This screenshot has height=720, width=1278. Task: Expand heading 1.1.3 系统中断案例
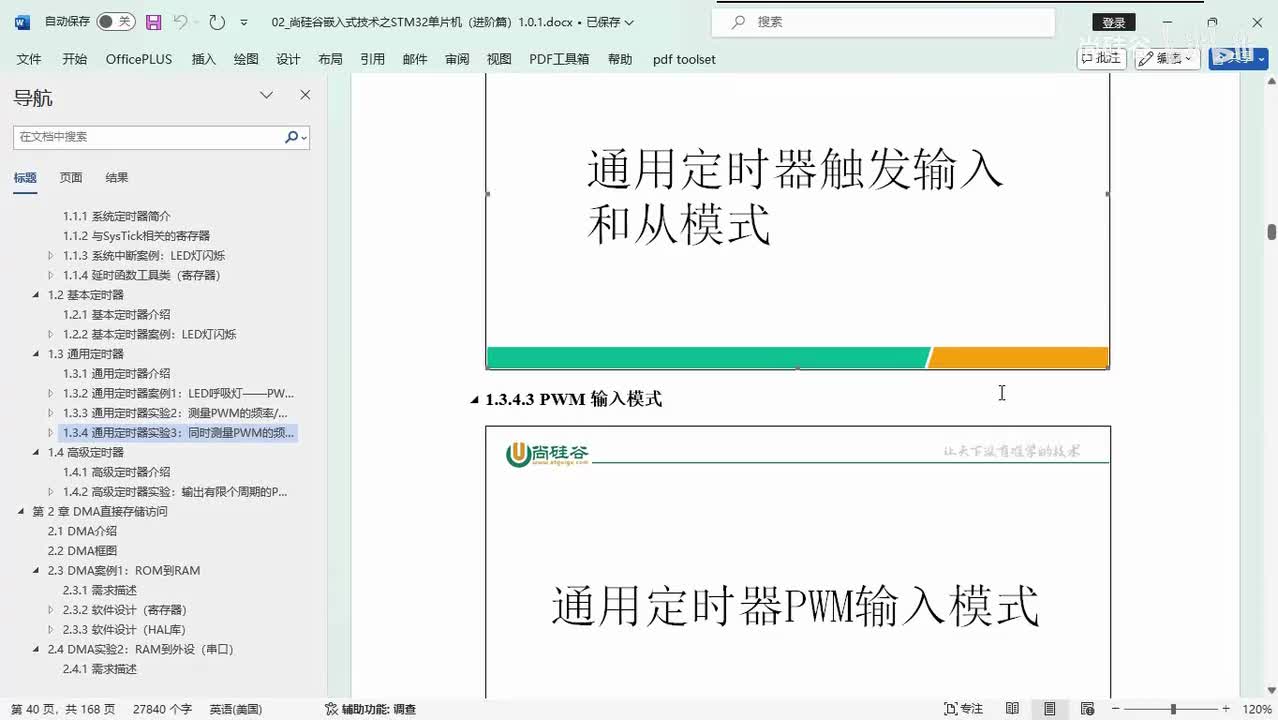51,255
